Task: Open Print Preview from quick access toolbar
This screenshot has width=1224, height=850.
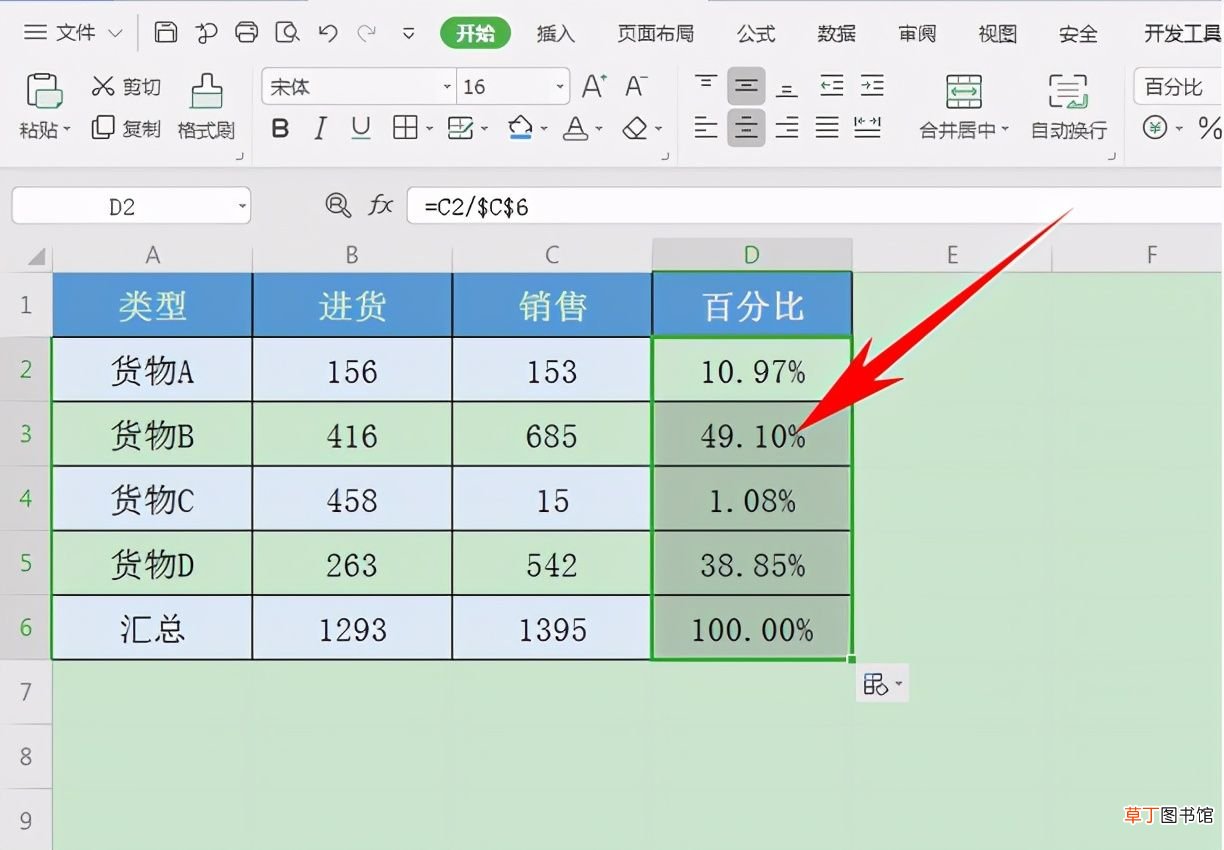Action: click(288, 33)
